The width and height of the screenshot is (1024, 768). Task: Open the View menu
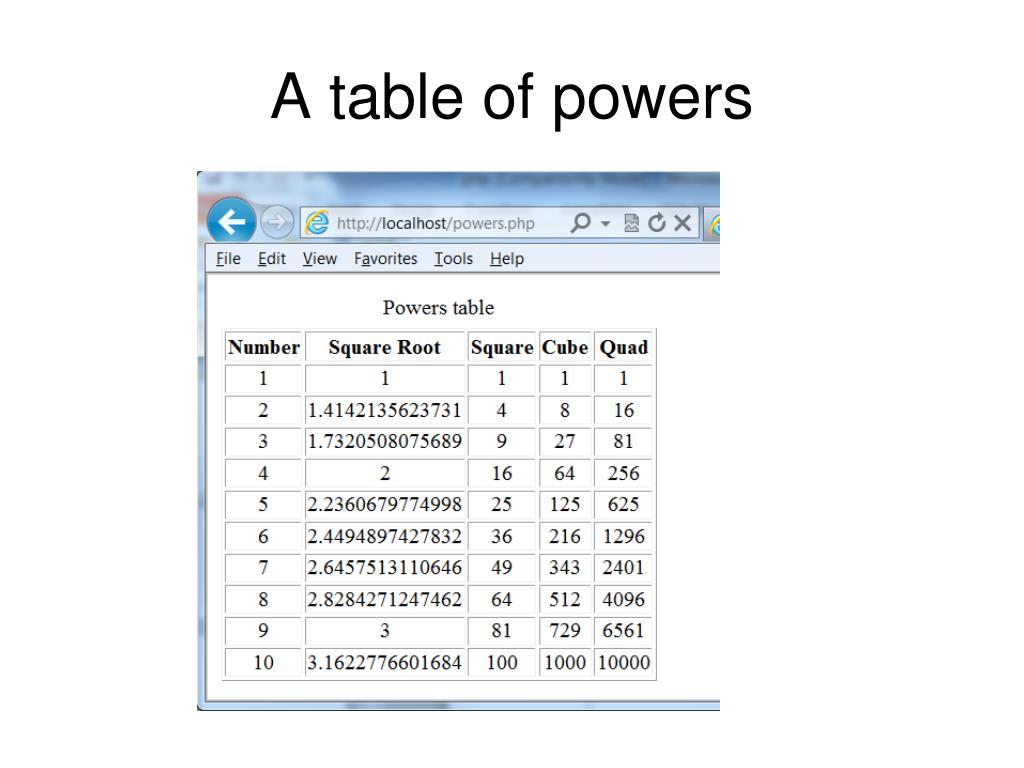click(x=319, y=259)
